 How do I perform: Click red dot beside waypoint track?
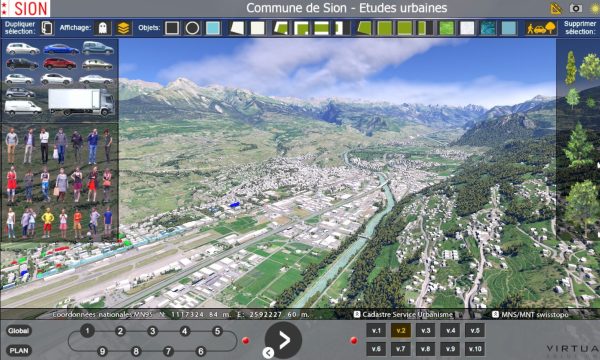point(246,340)
